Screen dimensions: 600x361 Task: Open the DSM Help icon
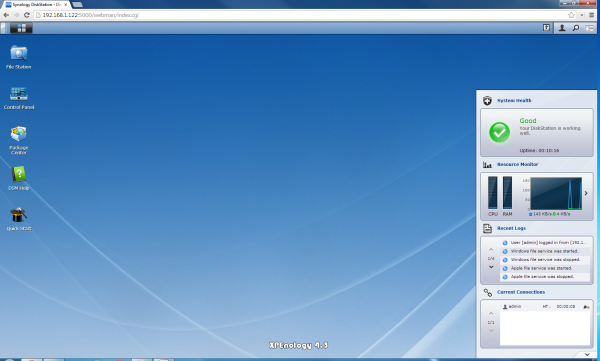point(19,178)
